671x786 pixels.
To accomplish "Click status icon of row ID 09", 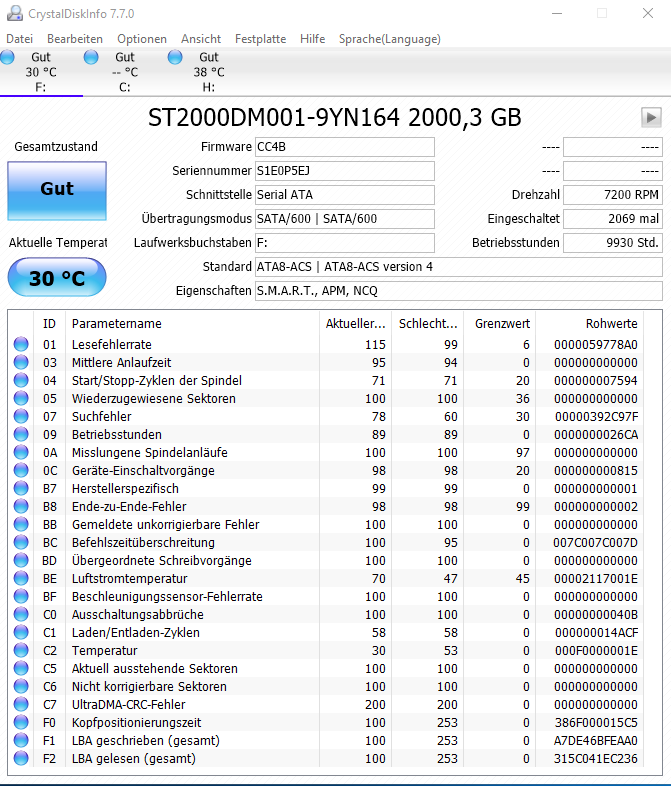I will pos(21,435).
